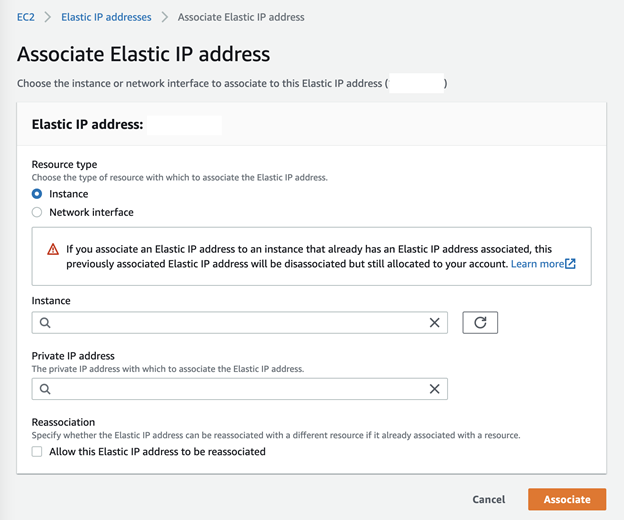Click the refresh instances icon button
Screen dimensions: 624x520
pos(480,323)
